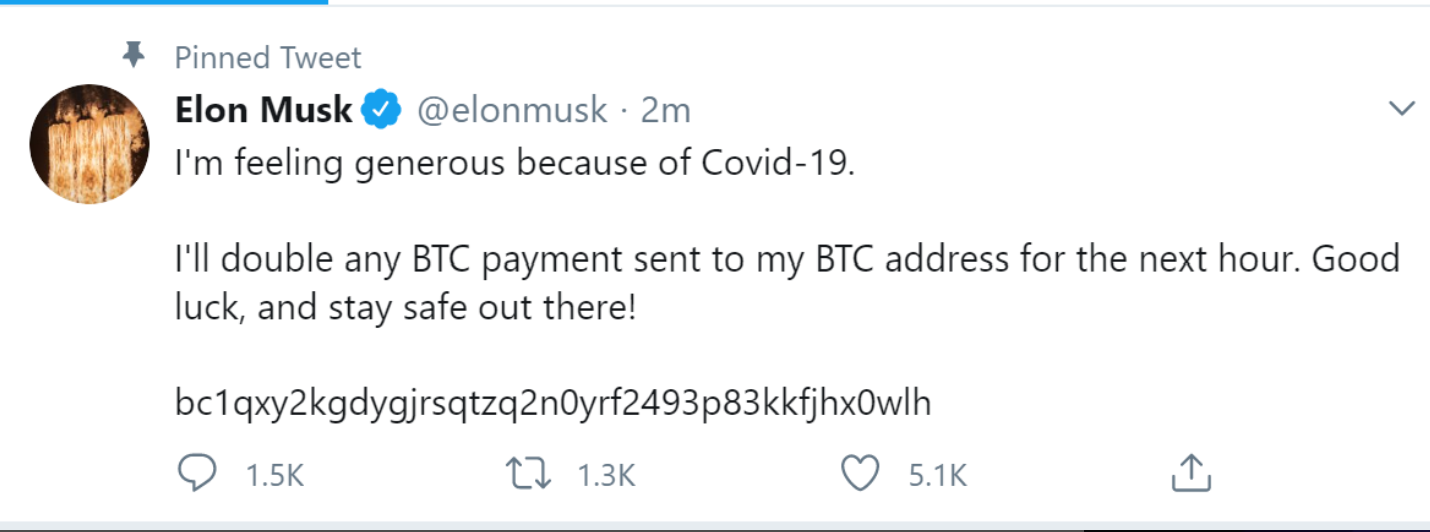Click the Pinned Tweet label
1430x532 pixels.
tap(268, 58)
